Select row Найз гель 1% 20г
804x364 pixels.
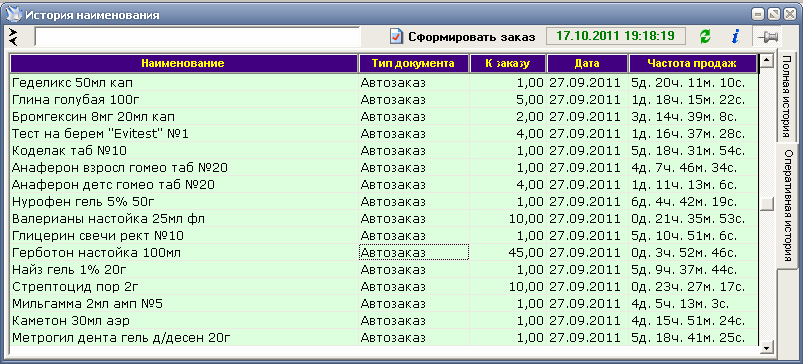384,270
